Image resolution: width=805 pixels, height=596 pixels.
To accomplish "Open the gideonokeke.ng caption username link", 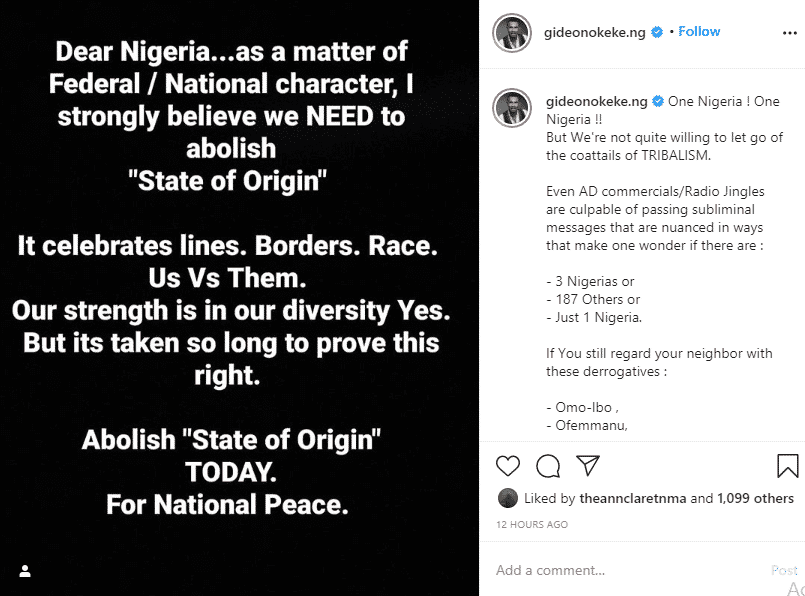I will [x=597, y=102].
